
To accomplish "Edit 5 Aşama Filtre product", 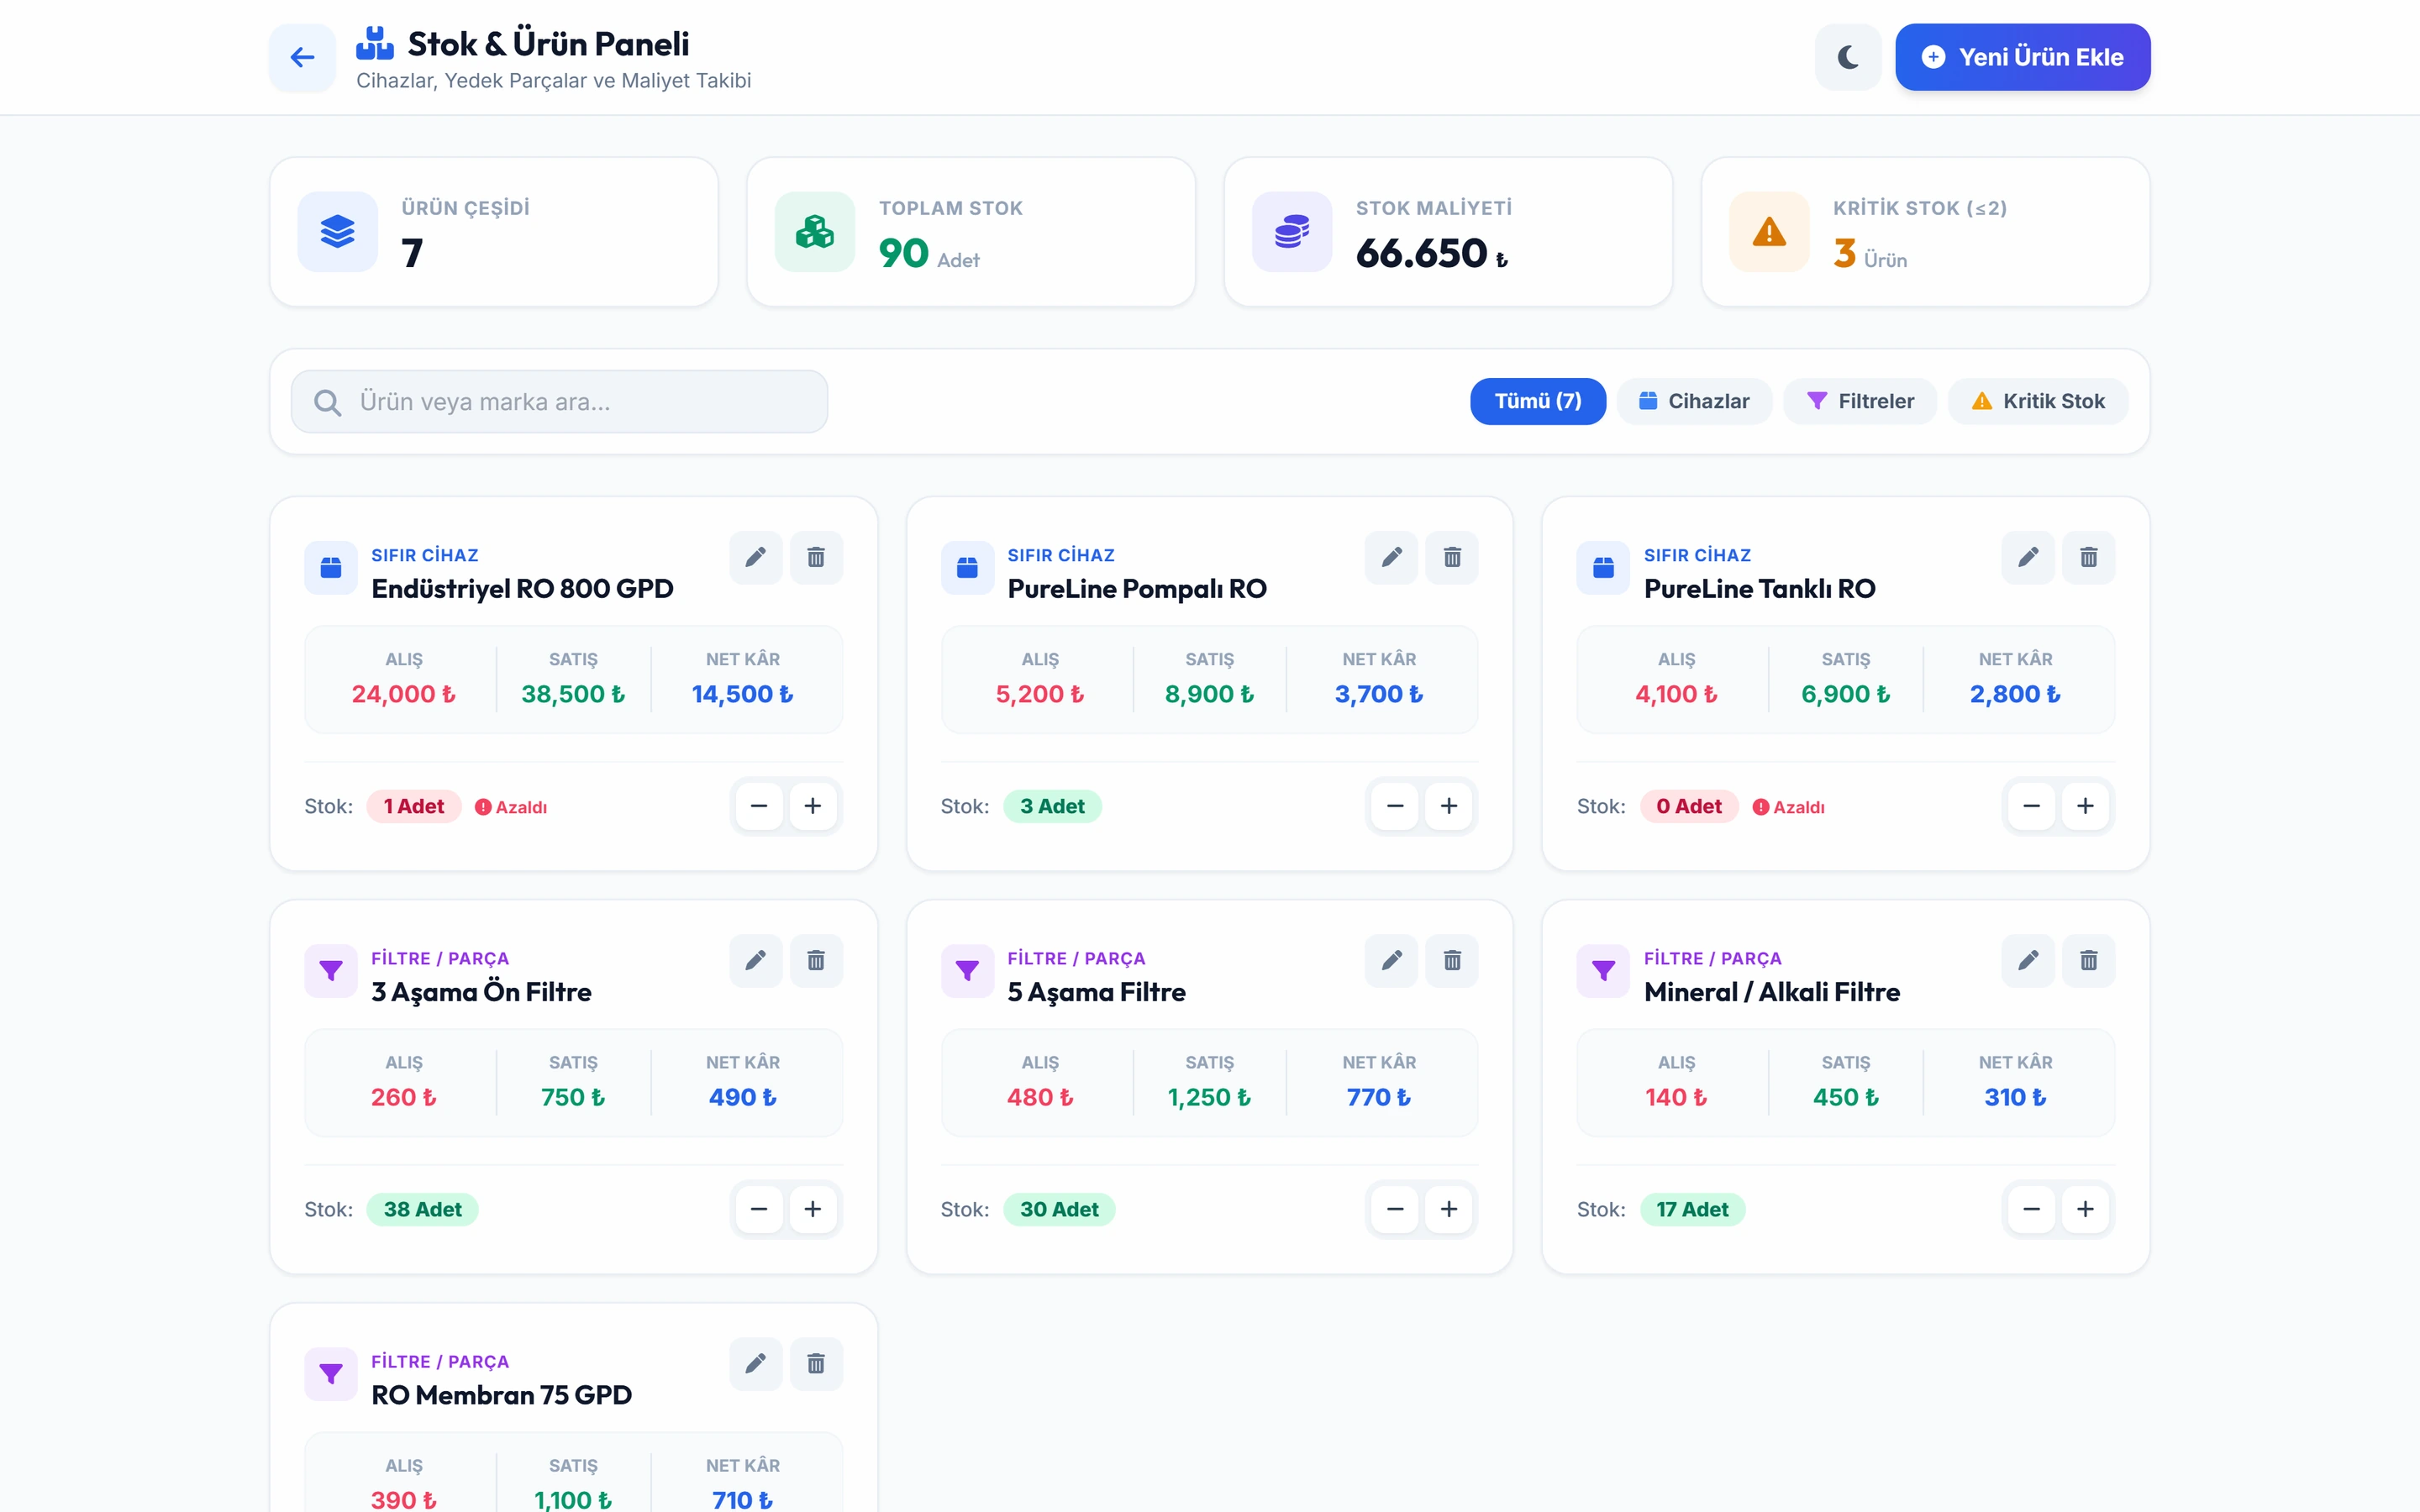I will [1392, 960].
